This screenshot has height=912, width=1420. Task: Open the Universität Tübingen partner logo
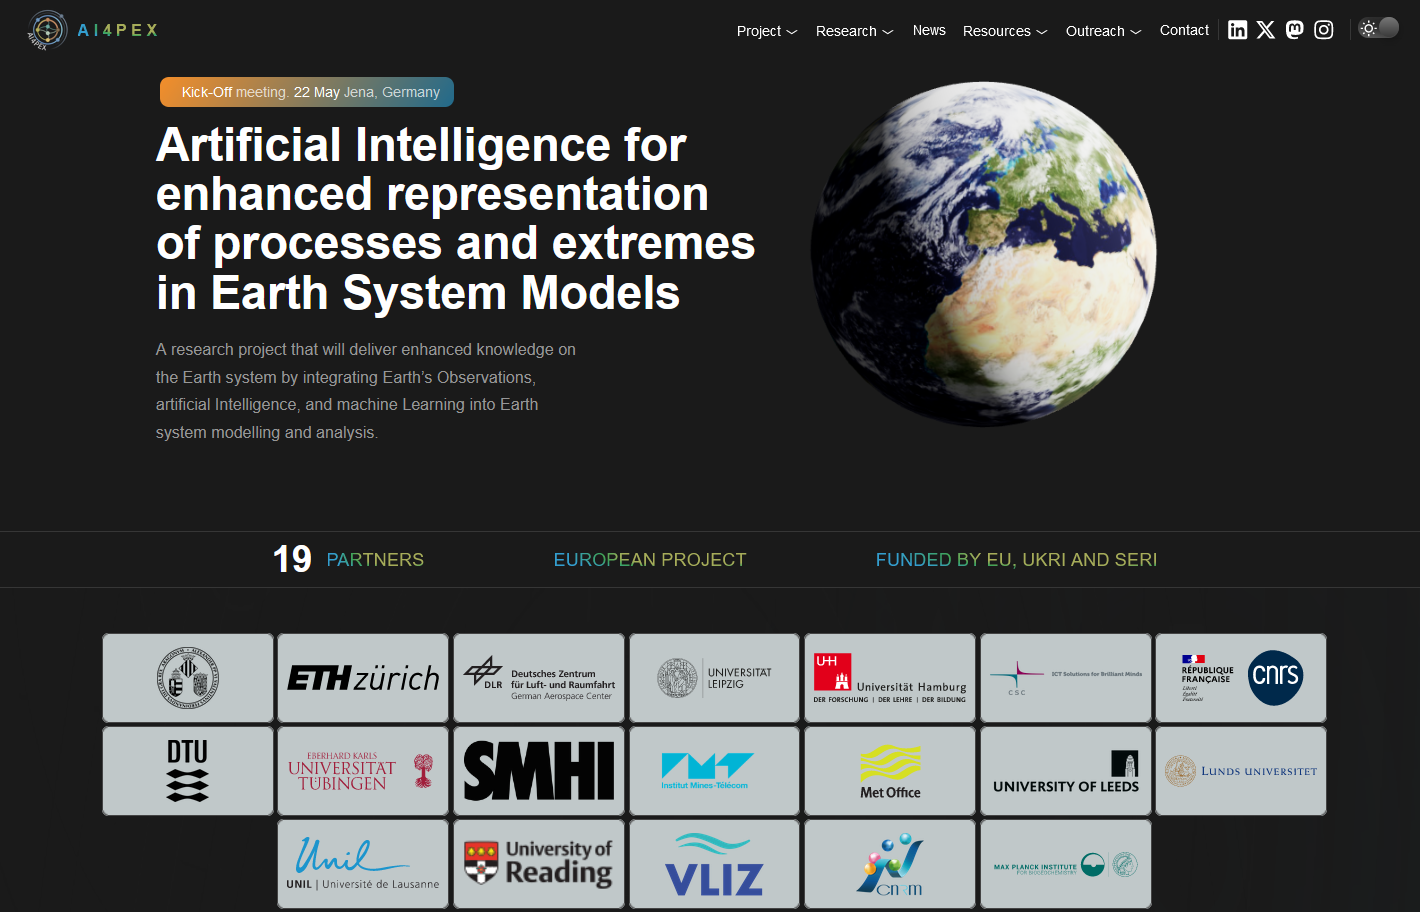[x=363, y=771]
